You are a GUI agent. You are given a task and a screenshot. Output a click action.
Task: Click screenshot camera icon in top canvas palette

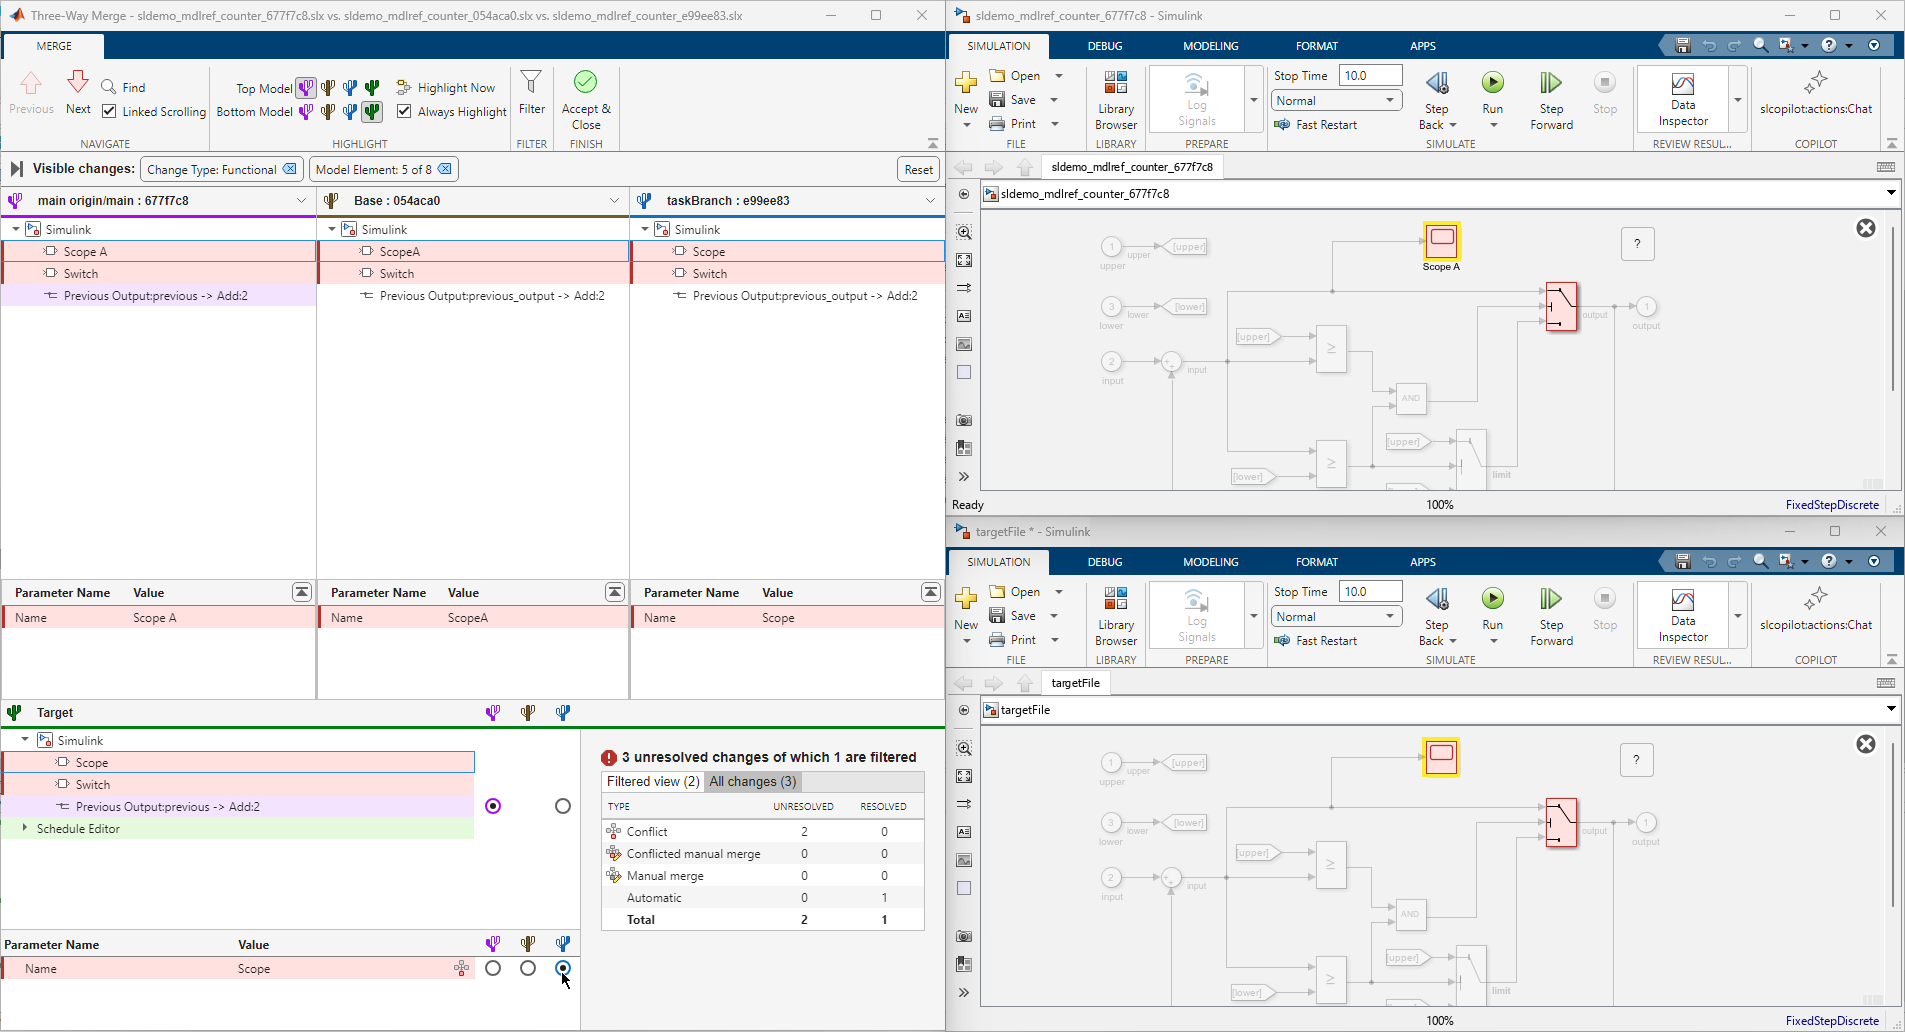964,421
